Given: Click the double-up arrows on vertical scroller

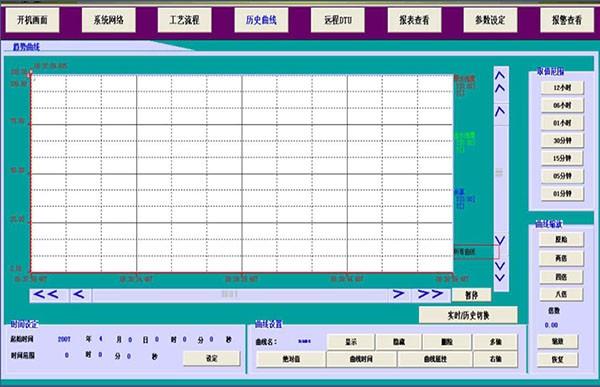Looking at the screenshot, I should (x=501, y=82).
